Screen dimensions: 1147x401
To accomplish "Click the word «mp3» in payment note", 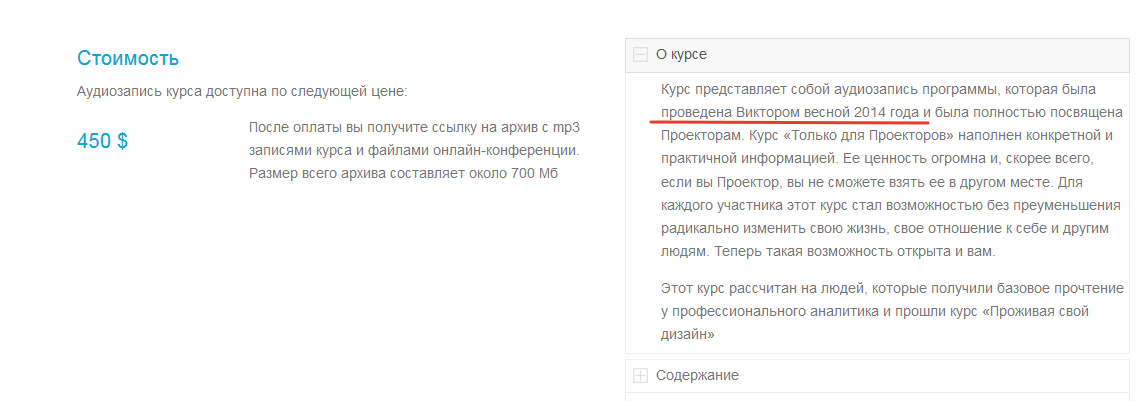I will pos(567,128).
